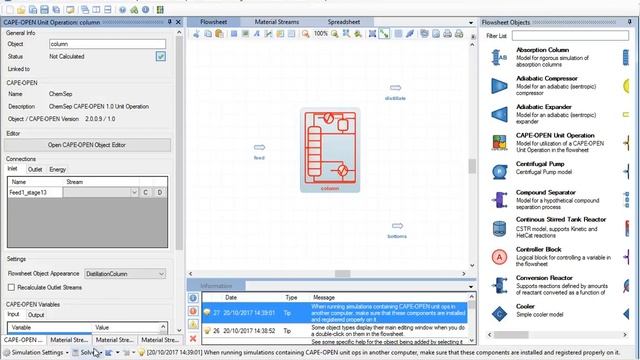Open the Information panel dropdown arrow

(471, 287)
